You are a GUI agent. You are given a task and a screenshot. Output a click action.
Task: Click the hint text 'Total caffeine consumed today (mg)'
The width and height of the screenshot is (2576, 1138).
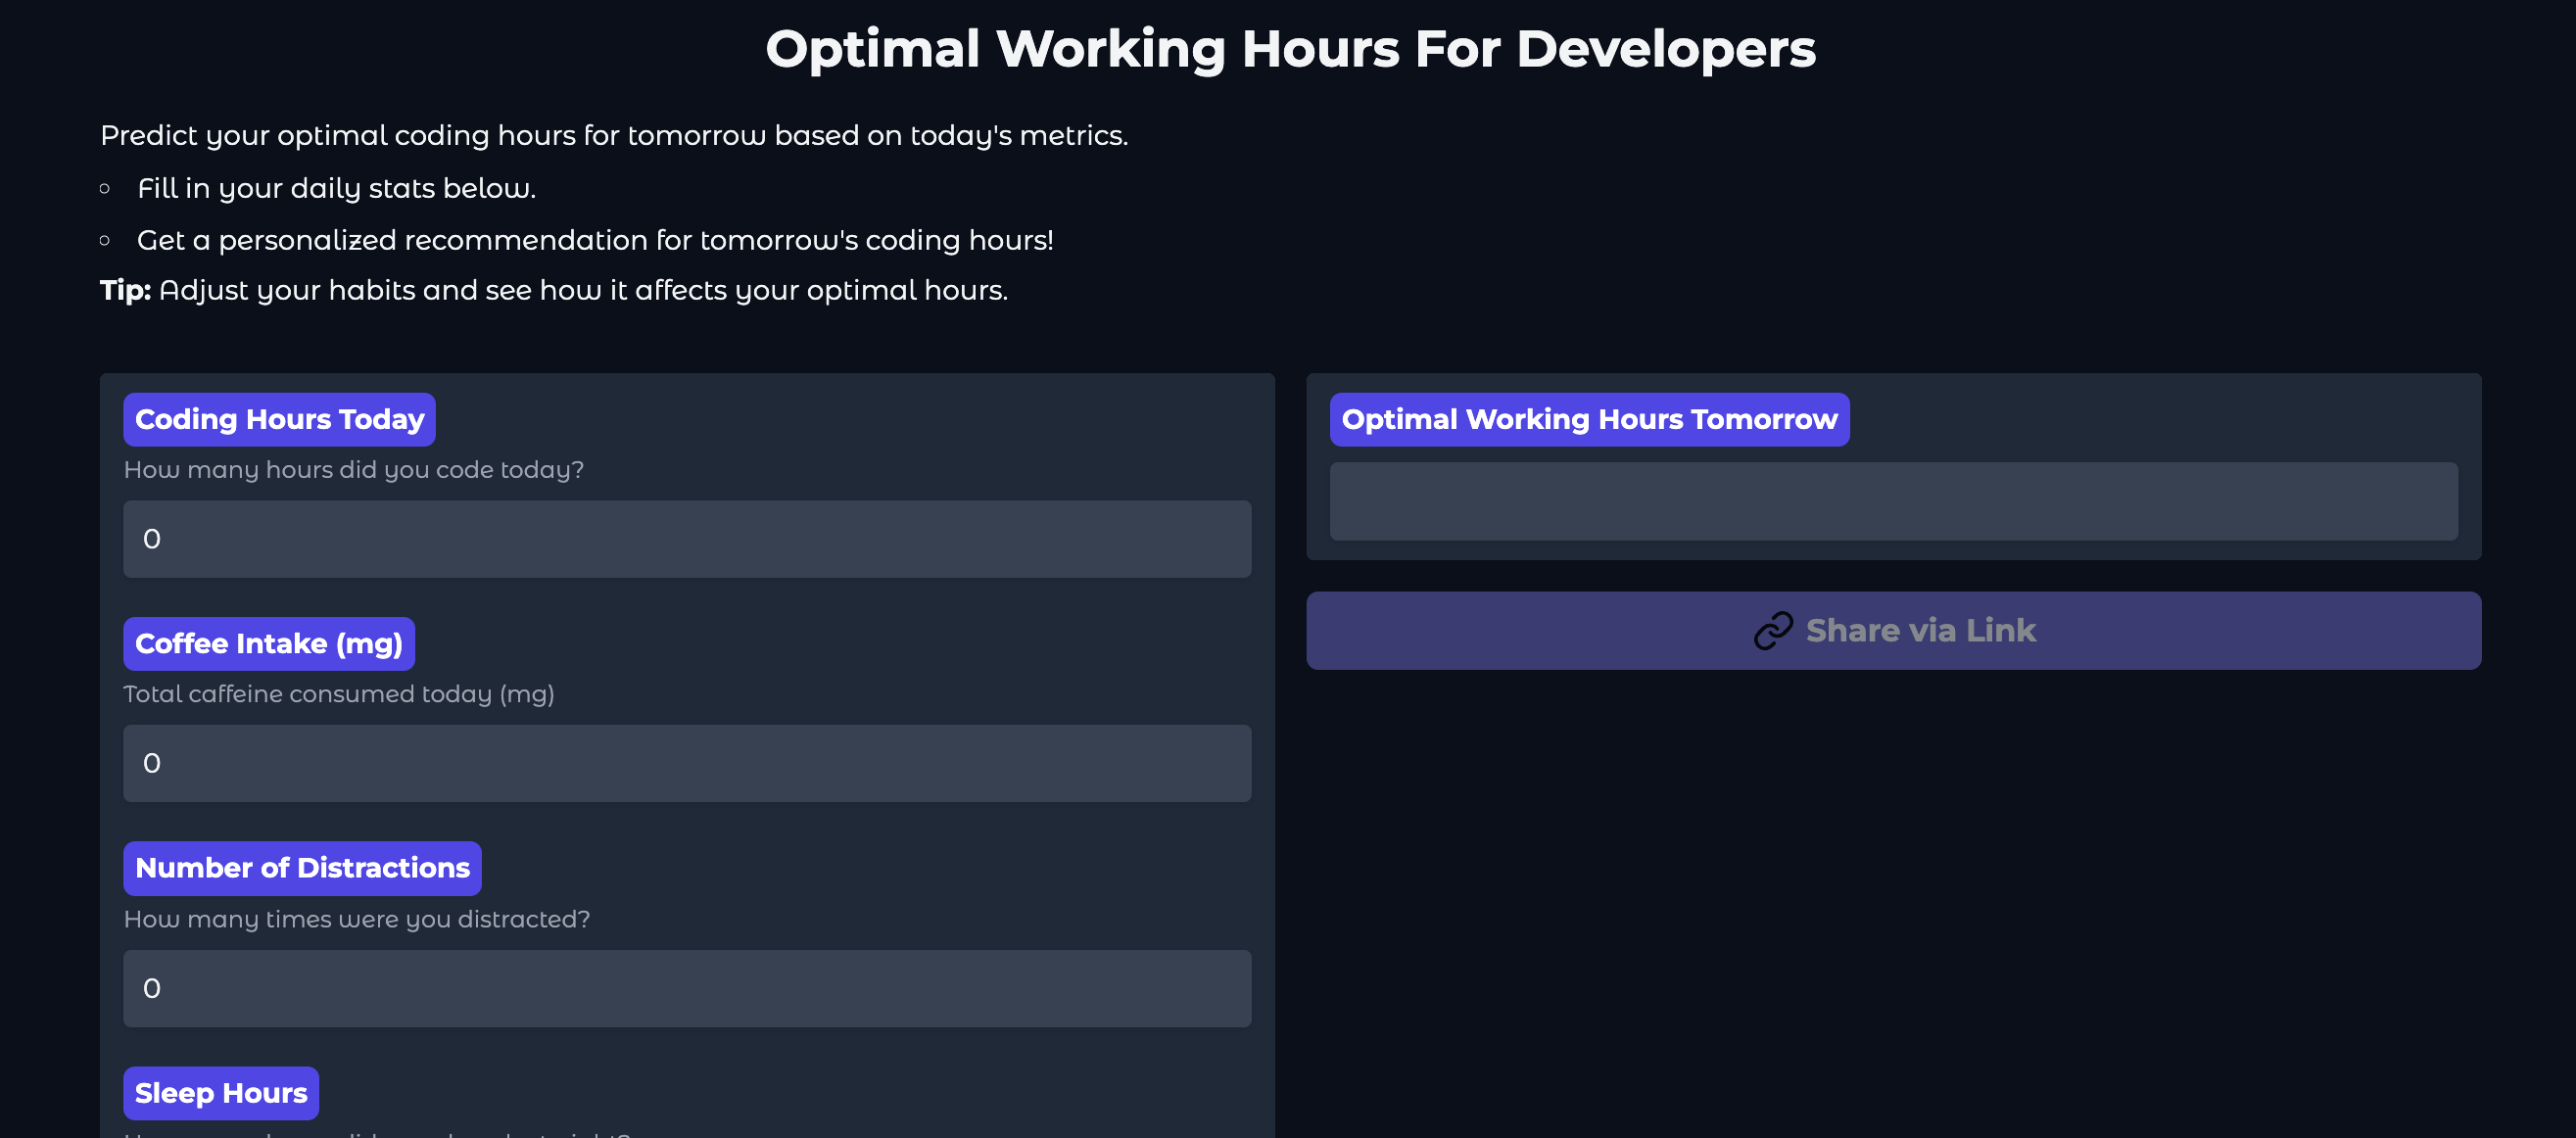[x=339, y=694]
